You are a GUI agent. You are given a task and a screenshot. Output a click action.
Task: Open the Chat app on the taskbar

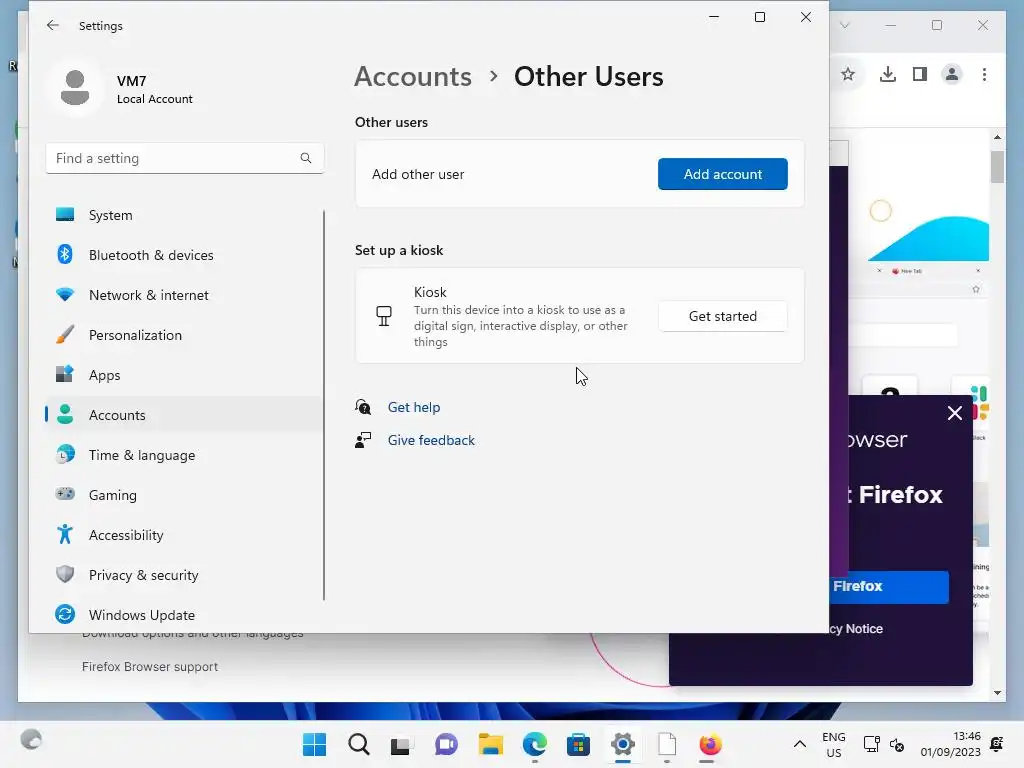(x=446, y=744)
